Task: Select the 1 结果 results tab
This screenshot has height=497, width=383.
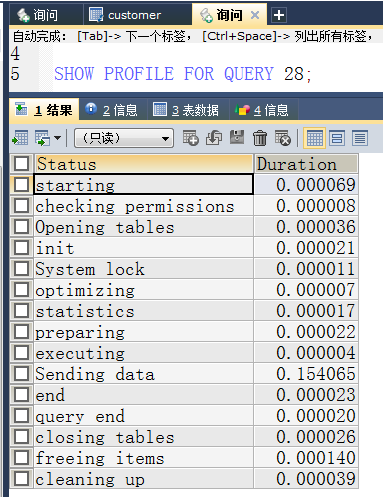Action: 45,110
